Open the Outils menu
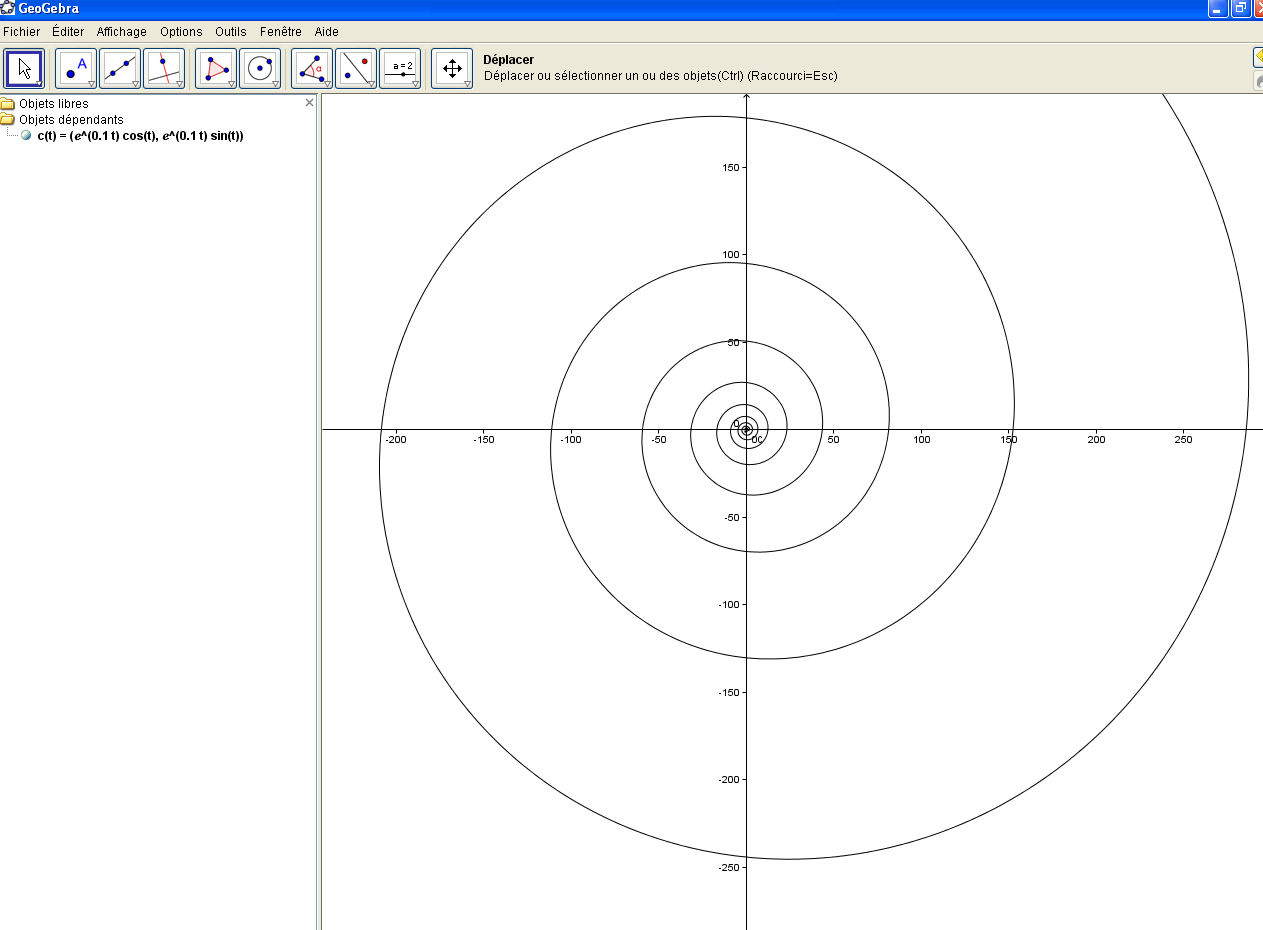1263x930 pixels. coord(230,32)
